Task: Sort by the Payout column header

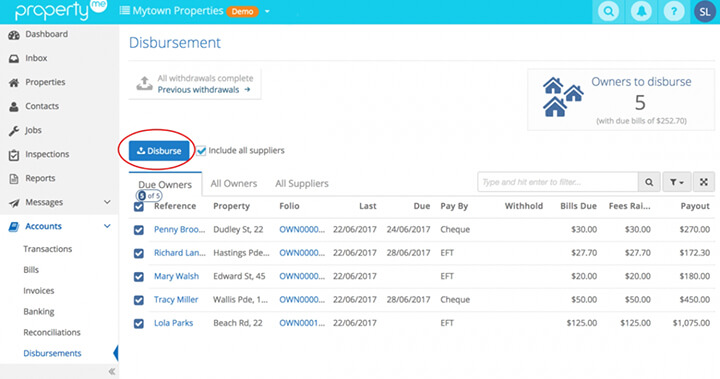Action: tap(695, 206)
